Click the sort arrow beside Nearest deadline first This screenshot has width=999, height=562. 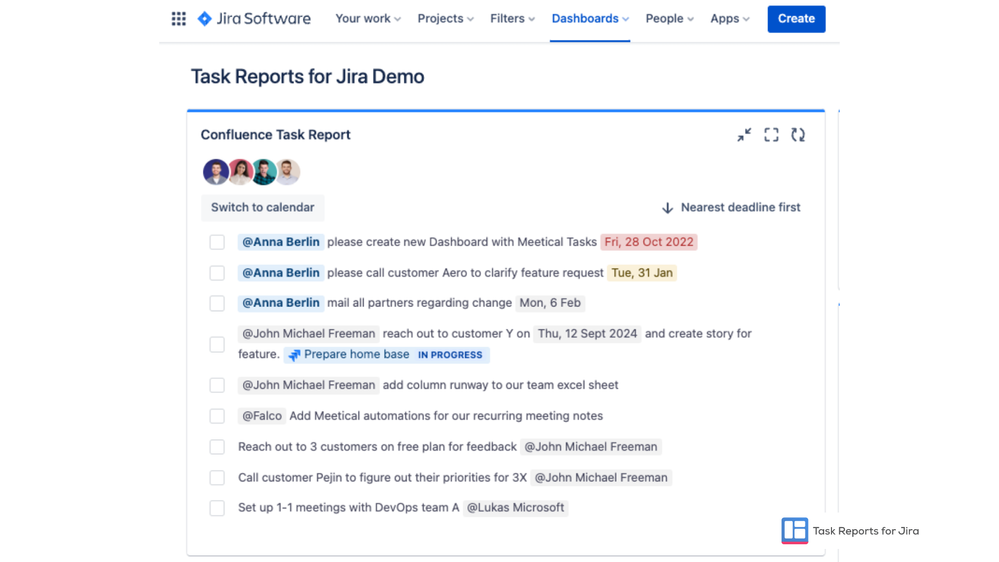(667, 208)
